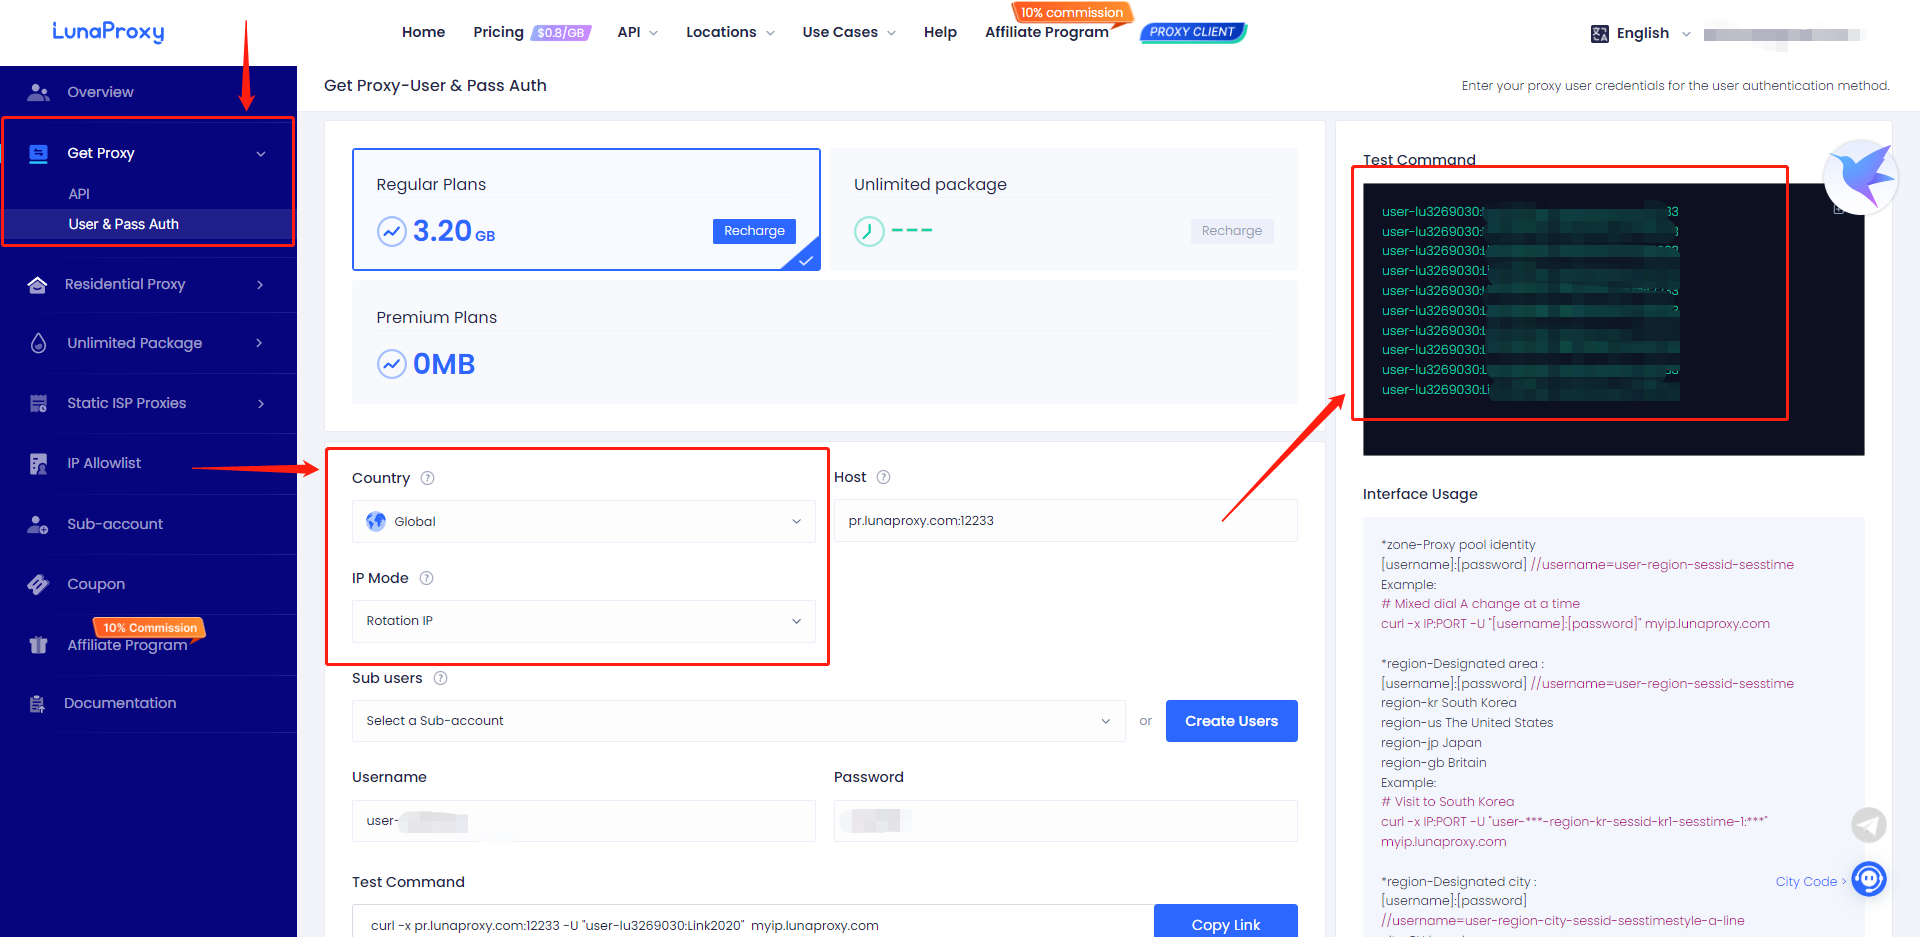
Task: Click the language translate icon
Action: point(1599,34)
